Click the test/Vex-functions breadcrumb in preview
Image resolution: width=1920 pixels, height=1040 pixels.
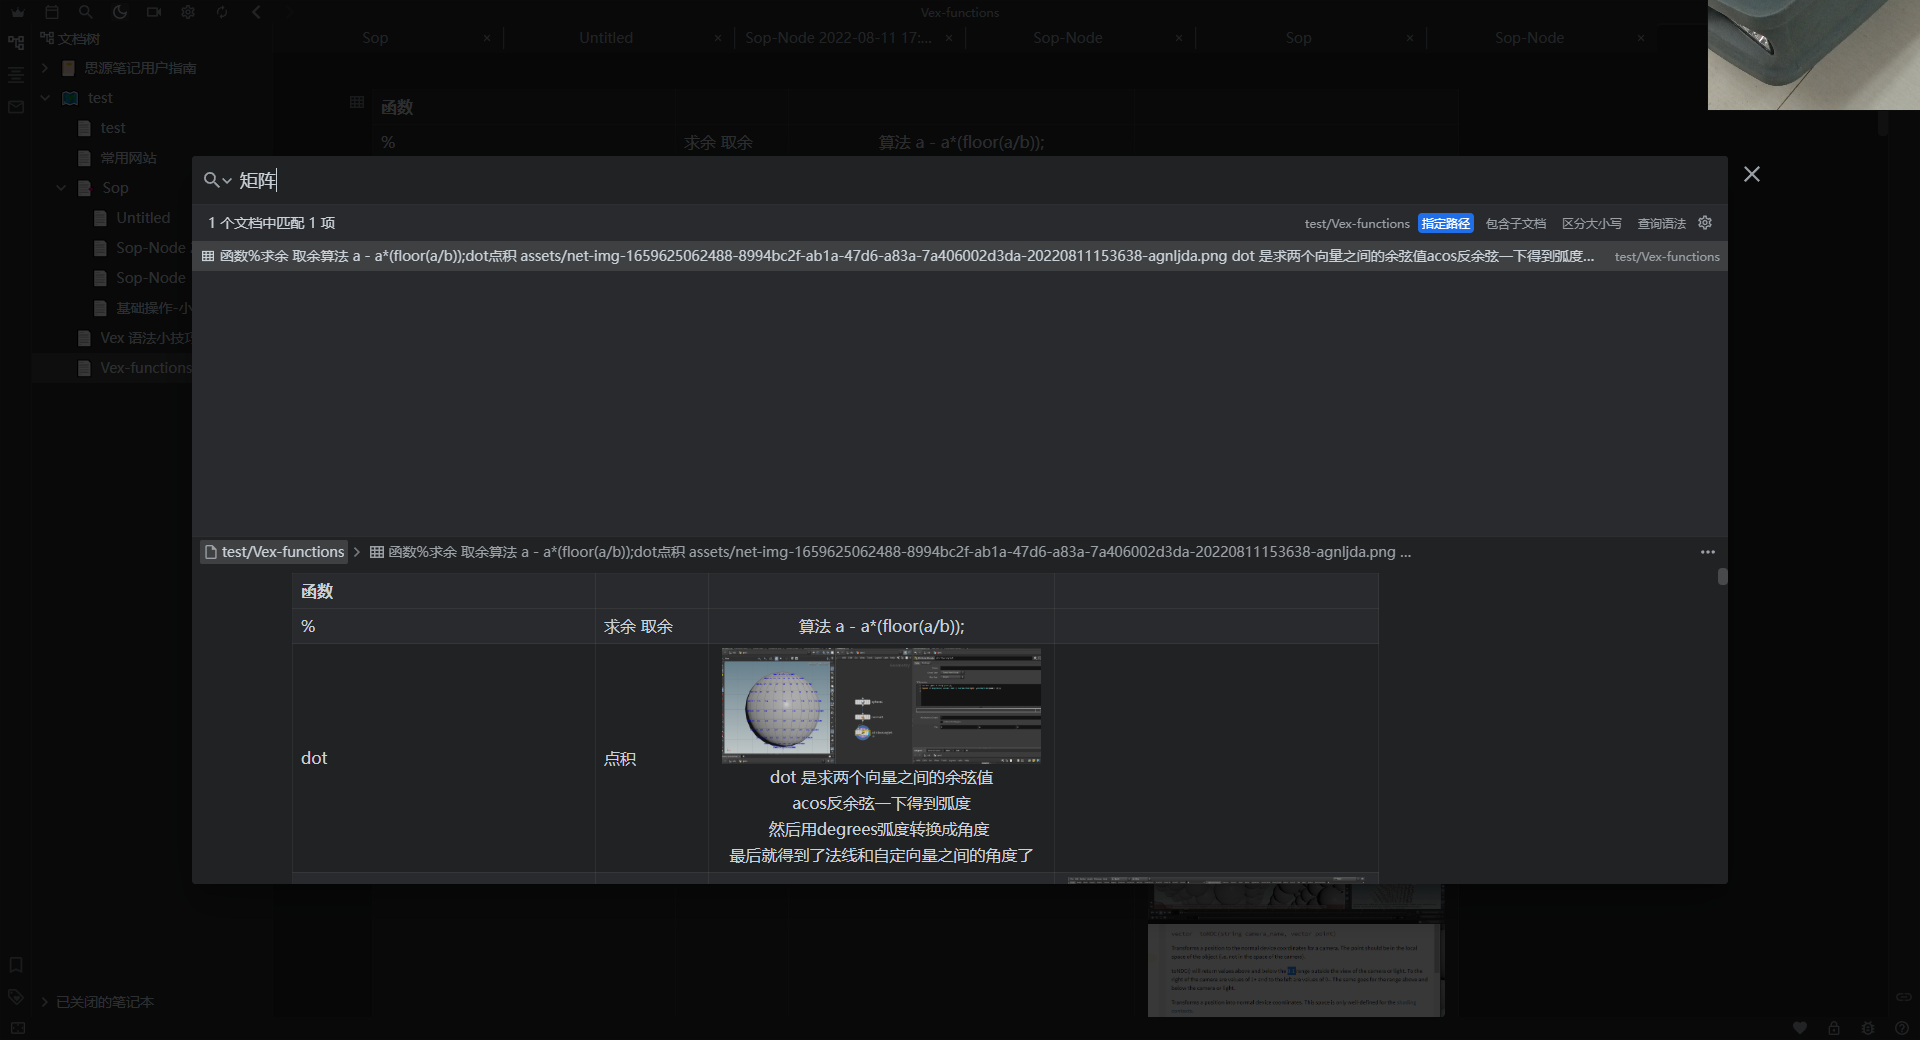pyautogui.click(x=274, y=552)
